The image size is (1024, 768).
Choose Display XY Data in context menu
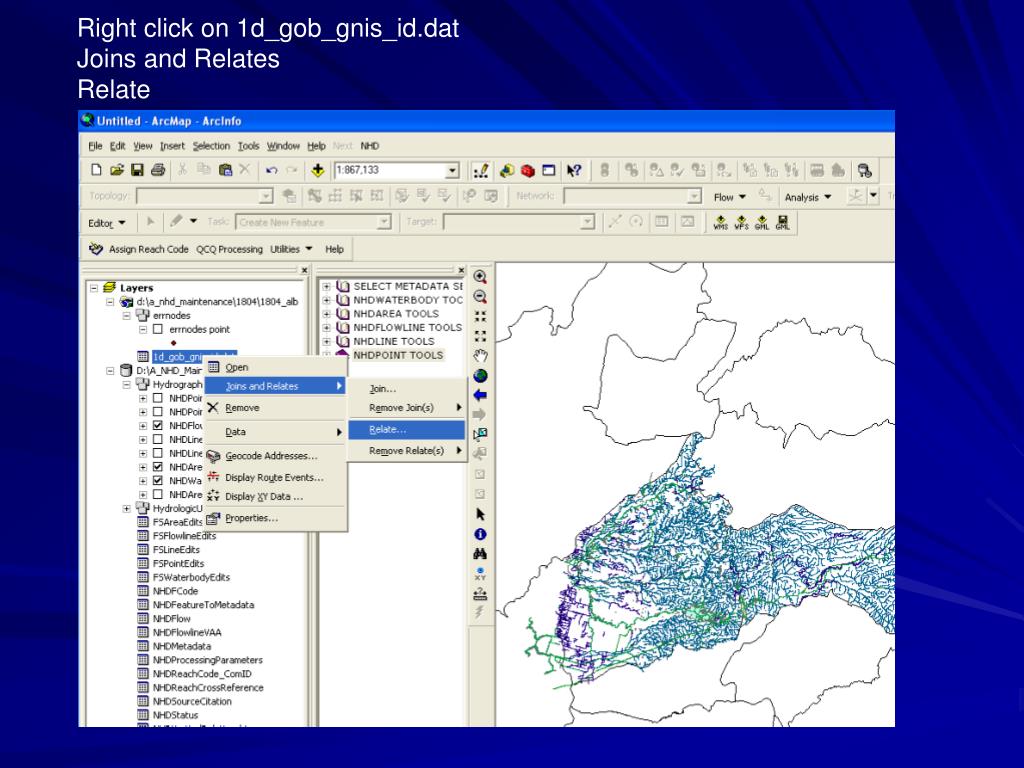point(274,496)
